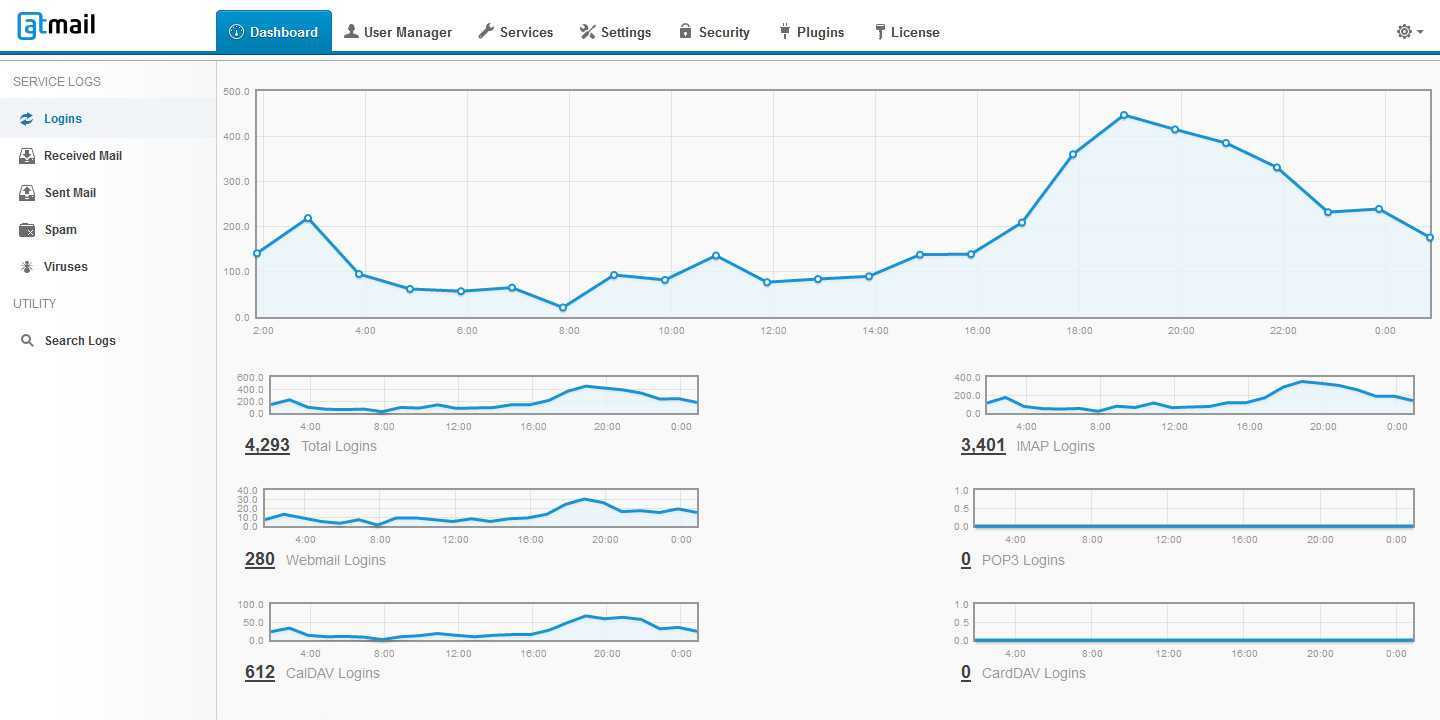
Task: Click the Spam folder icon
Action: [x=27, y=230]
